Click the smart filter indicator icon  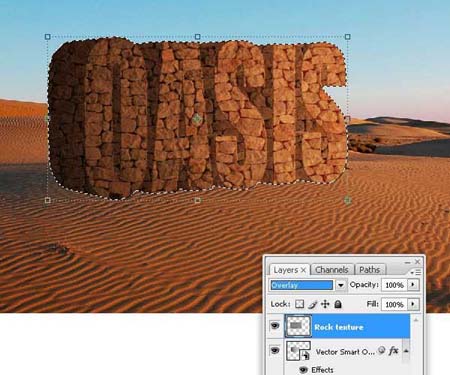point(382,350)
